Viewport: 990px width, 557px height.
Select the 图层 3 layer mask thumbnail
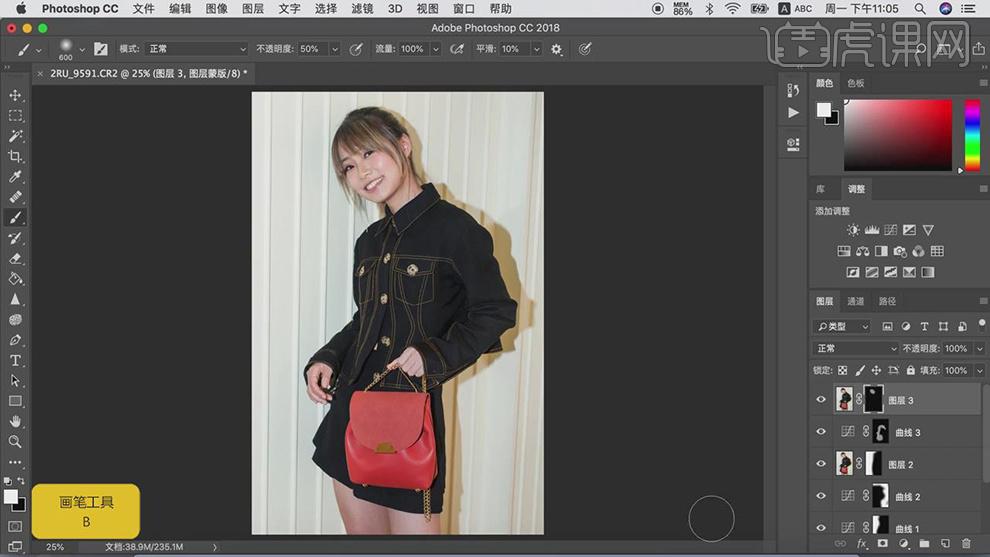[x=873, y=400]
